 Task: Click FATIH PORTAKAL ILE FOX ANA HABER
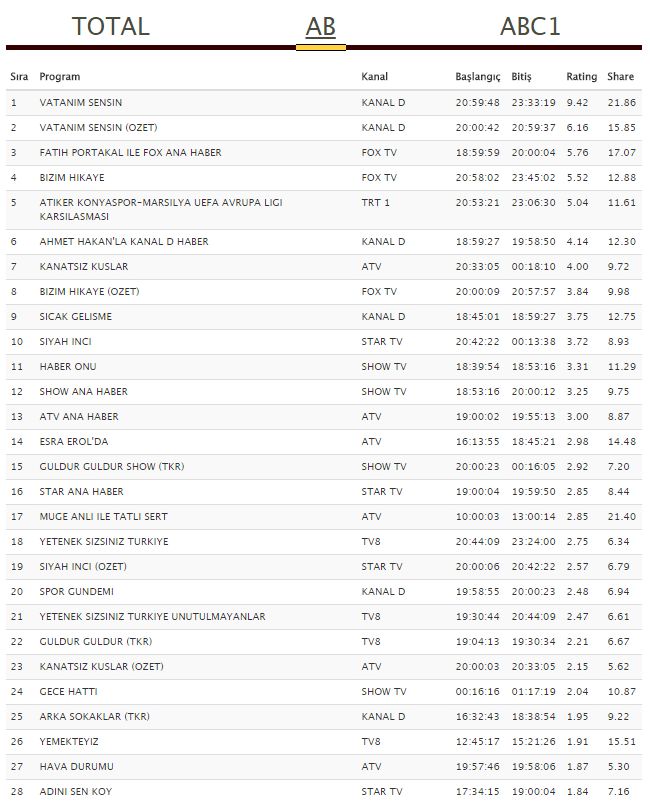click(130, 153)
